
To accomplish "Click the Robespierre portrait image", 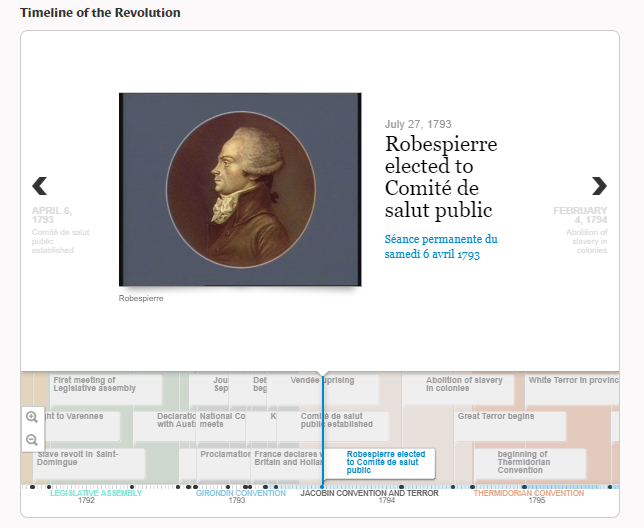I will 240,189.
